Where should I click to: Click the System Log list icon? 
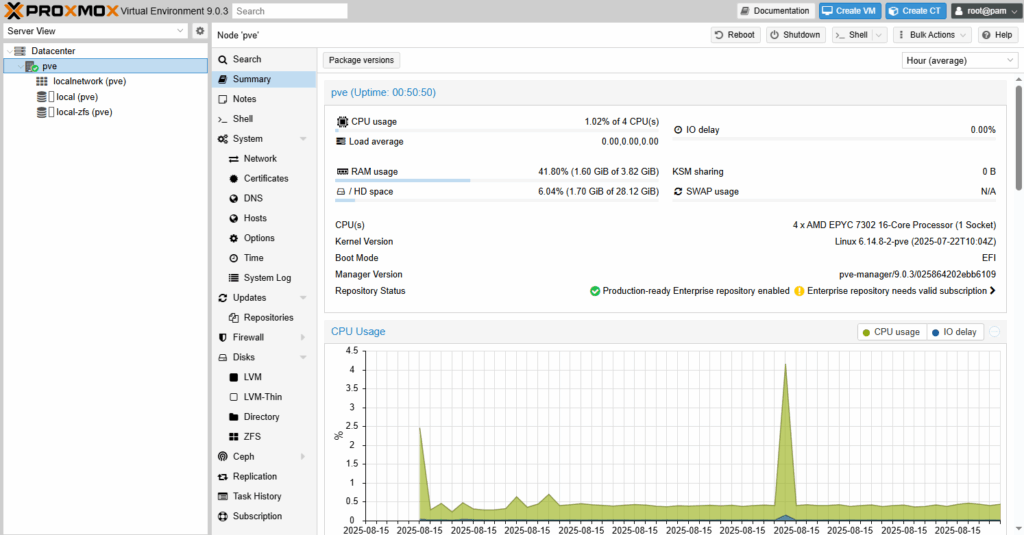point(233,278)
